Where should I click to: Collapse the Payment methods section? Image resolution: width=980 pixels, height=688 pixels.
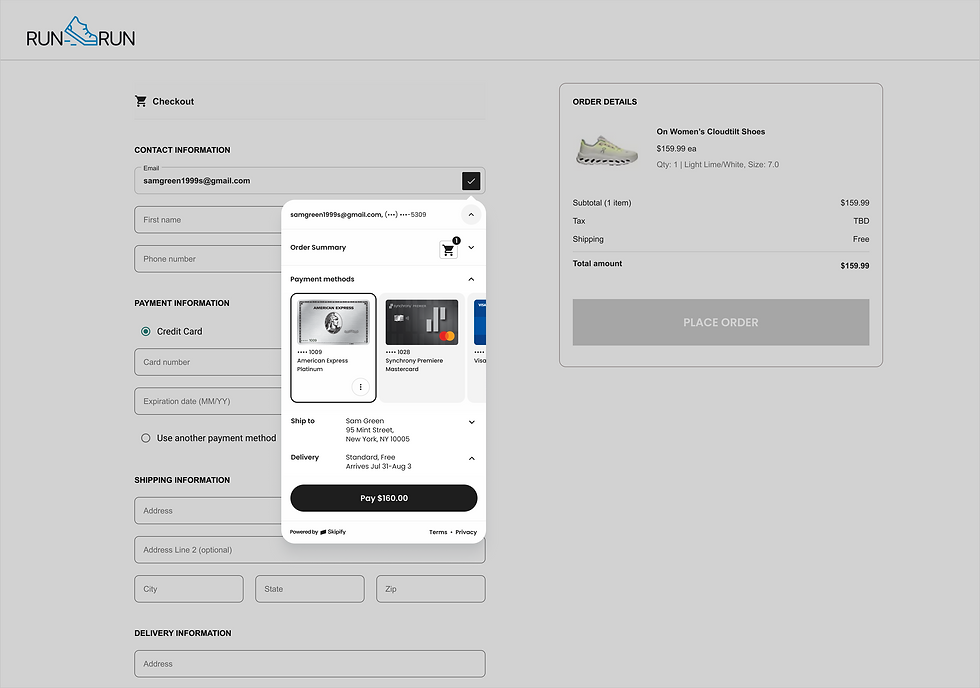click(471, 279)
